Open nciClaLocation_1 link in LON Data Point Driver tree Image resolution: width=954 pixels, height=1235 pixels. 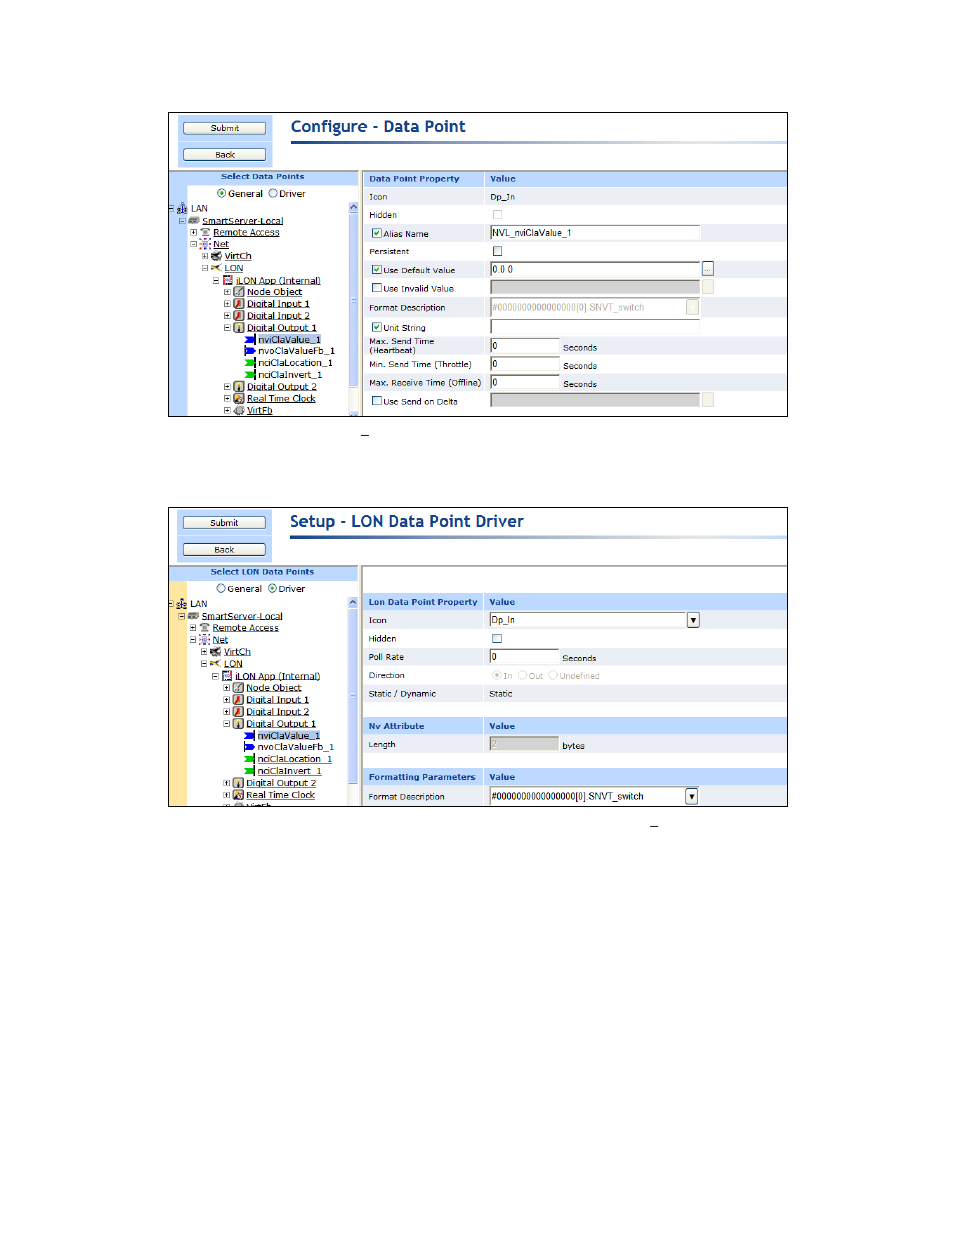(x=294, y=759)
